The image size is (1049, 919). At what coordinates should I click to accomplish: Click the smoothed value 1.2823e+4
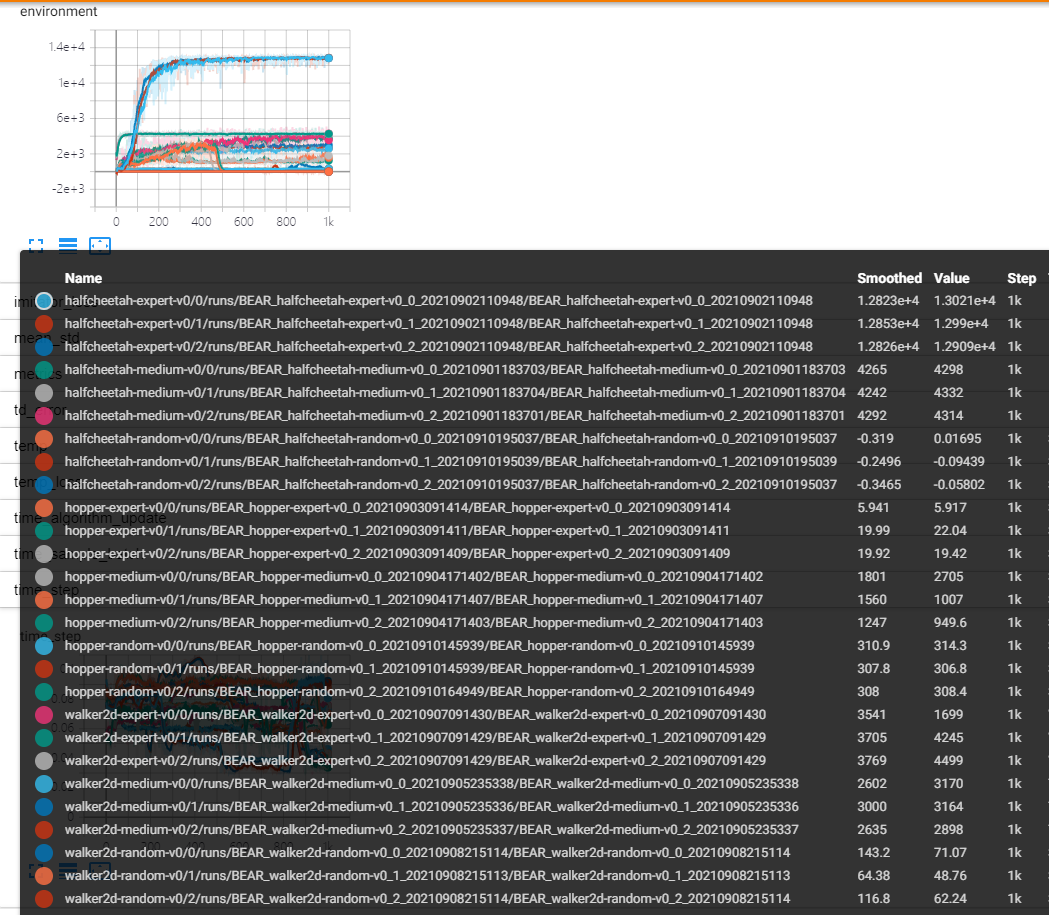[x=888, y=301]
